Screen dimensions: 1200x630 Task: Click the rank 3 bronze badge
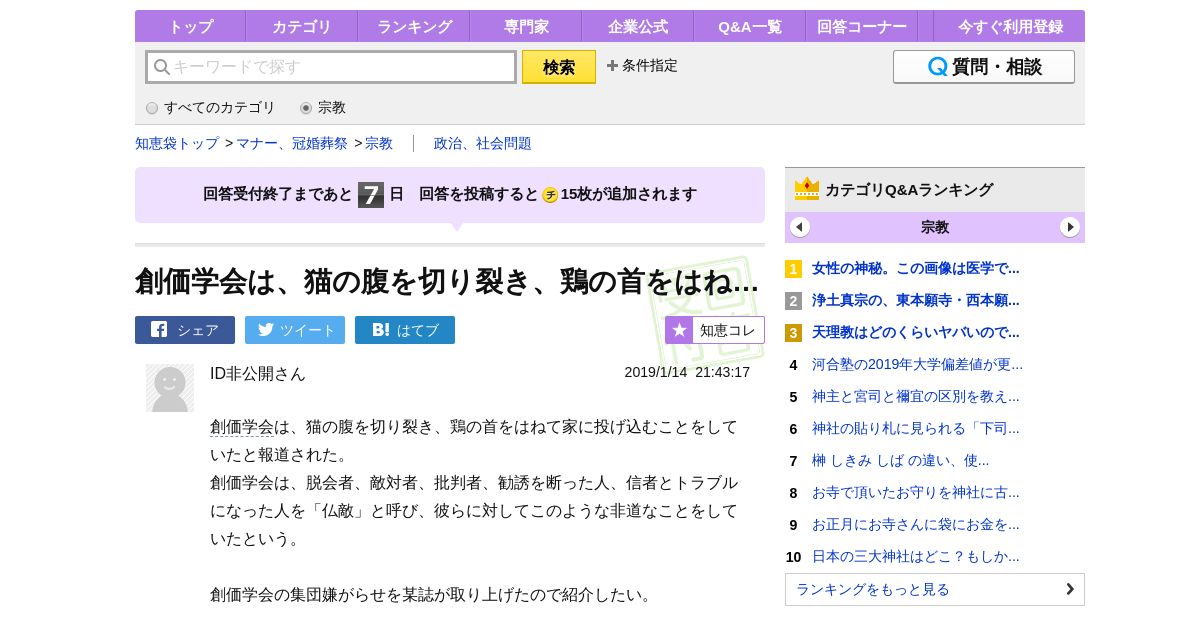[793, 333]
